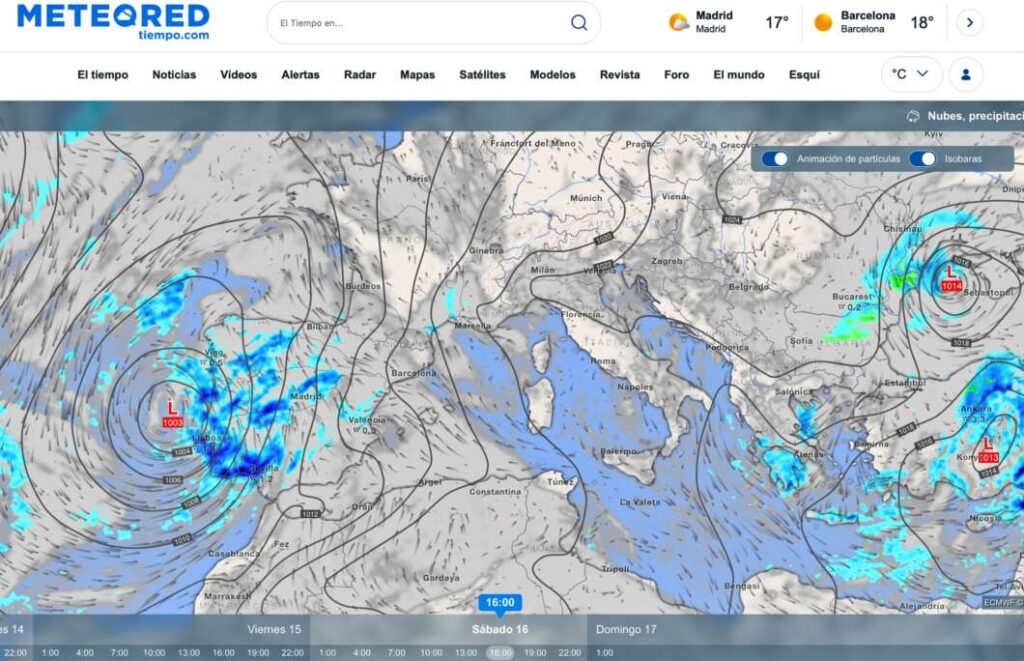Select 19:00 on Sábado 16 timeline

click(535, 653)
